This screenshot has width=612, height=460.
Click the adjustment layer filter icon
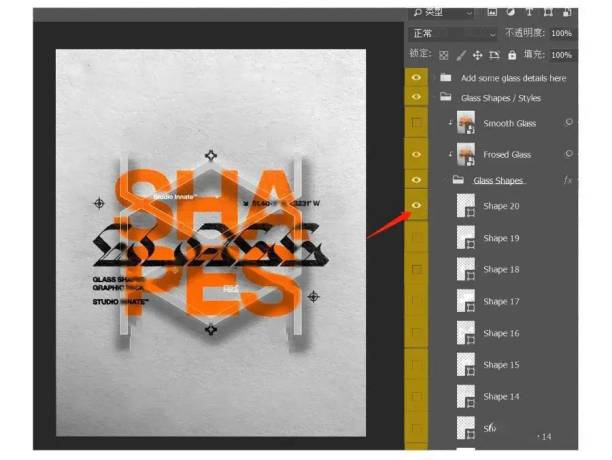pos(510,12)
